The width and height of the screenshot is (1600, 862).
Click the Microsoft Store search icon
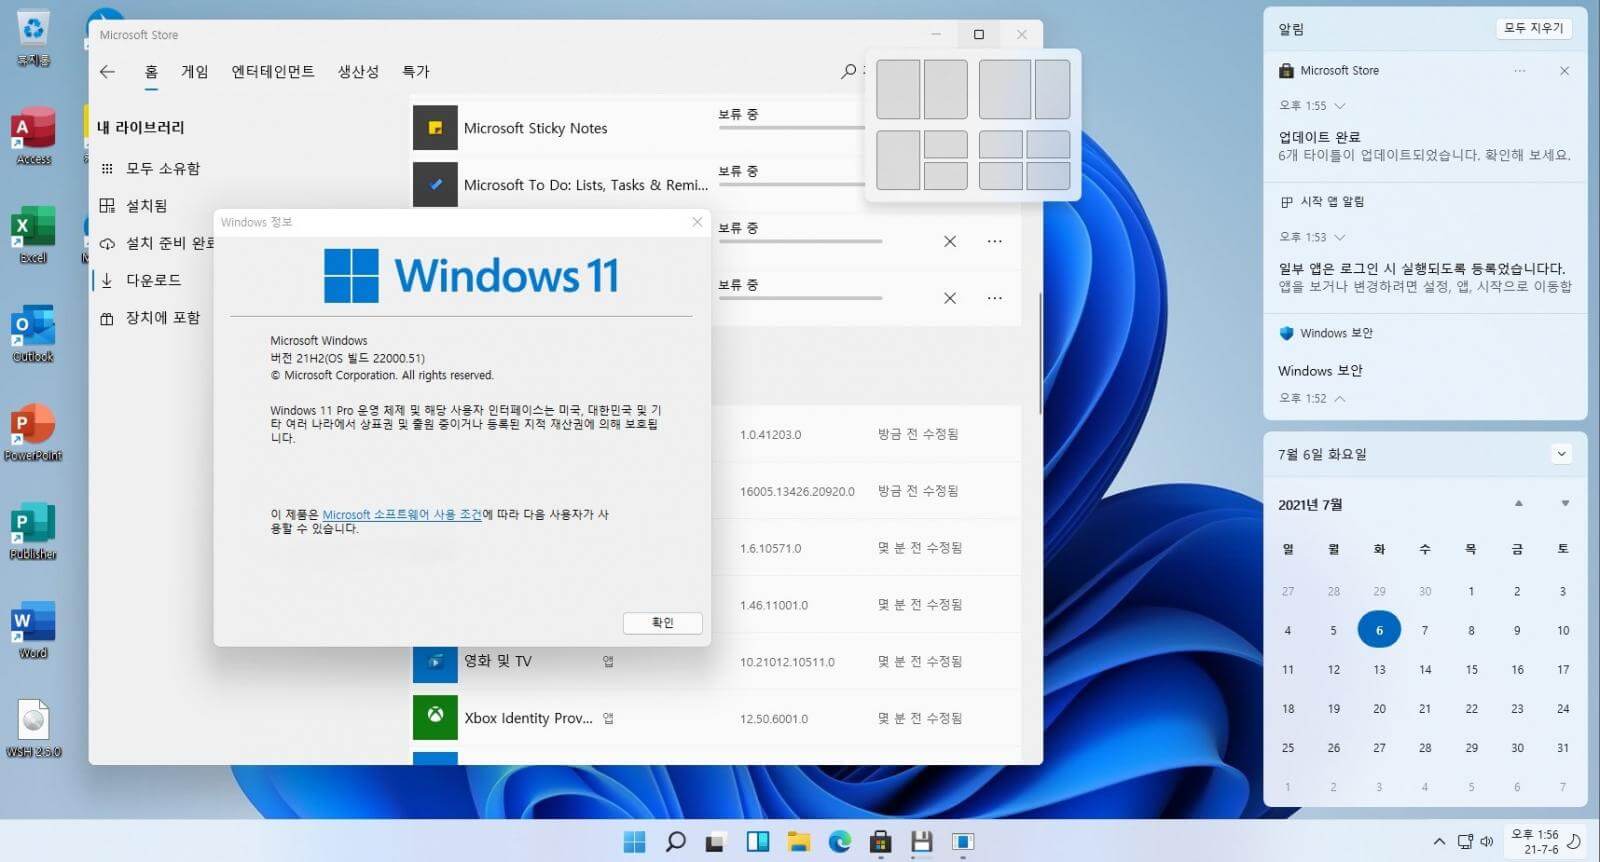(x=848, y=71)
